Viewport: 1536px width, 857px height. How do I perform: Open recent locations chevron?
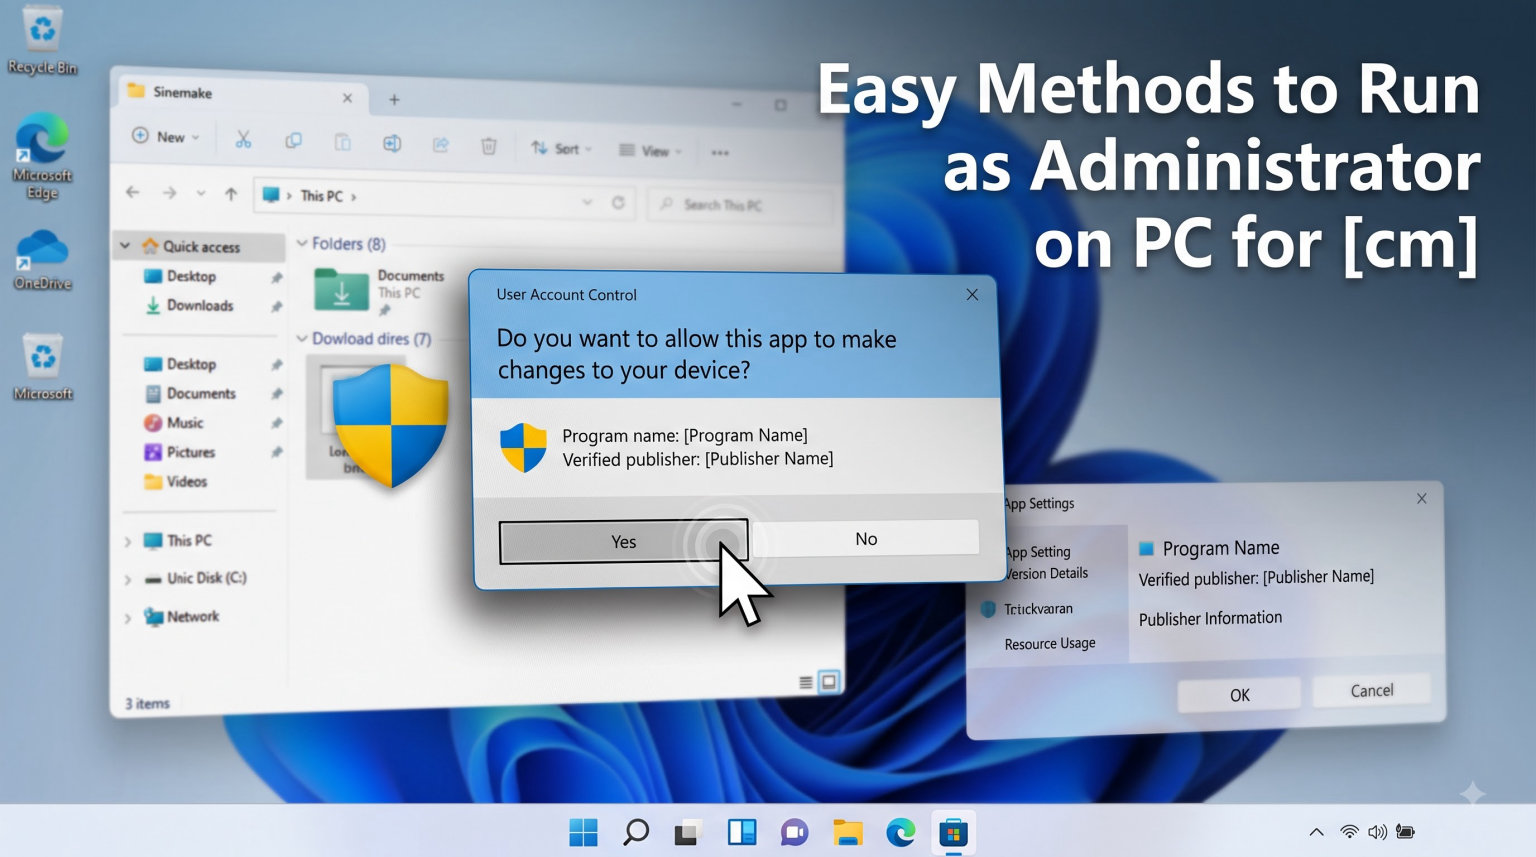click(200, 194)
